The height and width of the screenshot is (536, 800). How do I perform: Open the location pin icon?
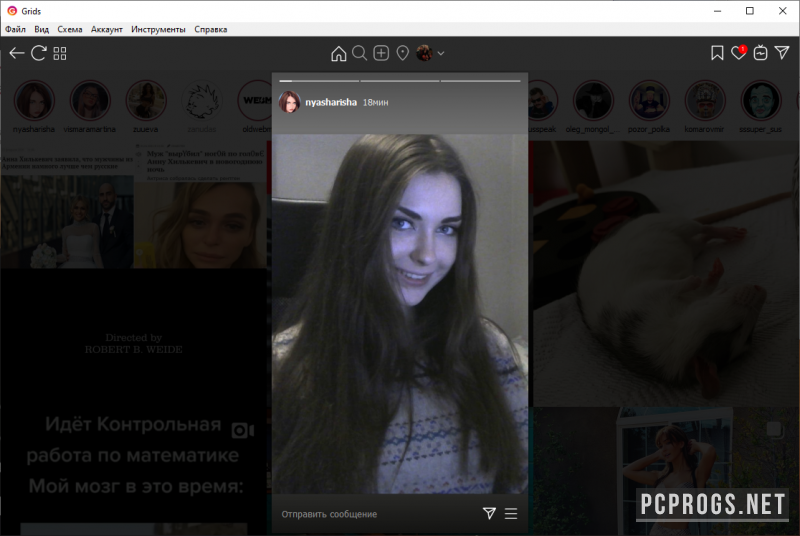[x=403, y=53]
